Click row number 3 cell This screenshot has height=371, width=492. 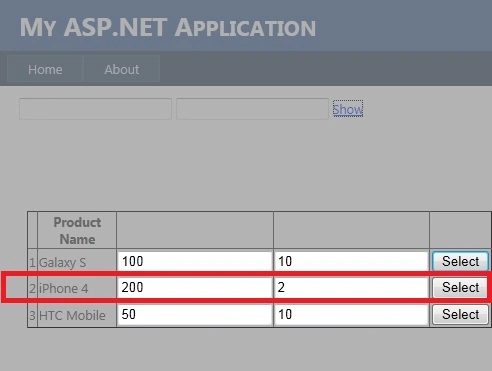(32, 315)
